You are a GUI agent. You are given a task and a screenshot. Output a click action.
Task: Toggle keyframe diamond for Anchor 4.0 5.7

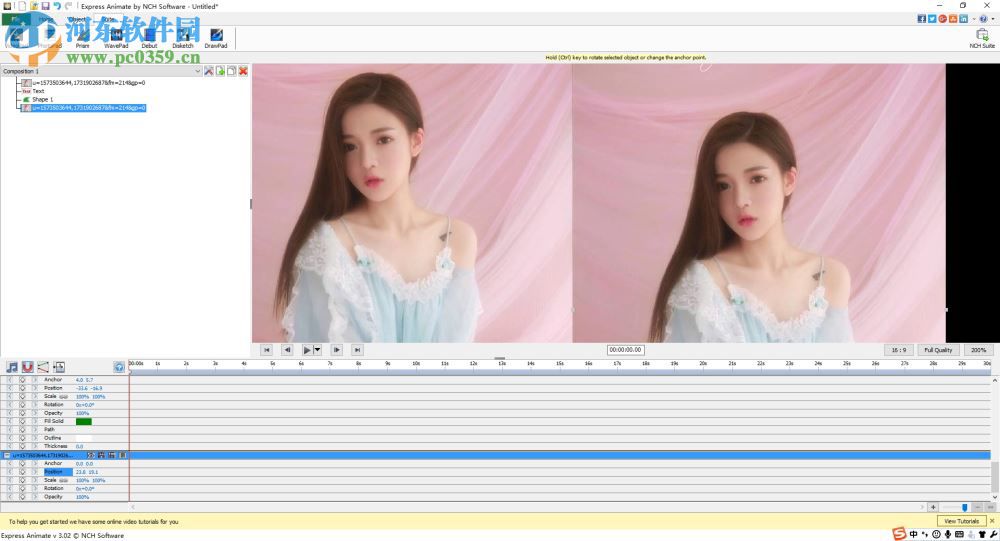pos(22,380)
